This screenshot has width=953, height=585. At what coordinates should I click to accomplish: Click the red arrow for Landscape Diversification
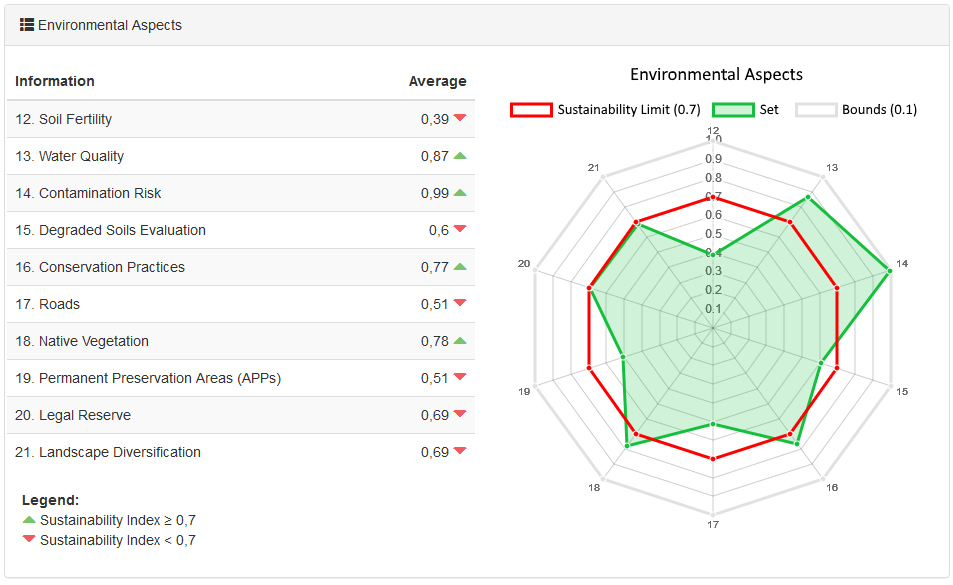(460, 451)
